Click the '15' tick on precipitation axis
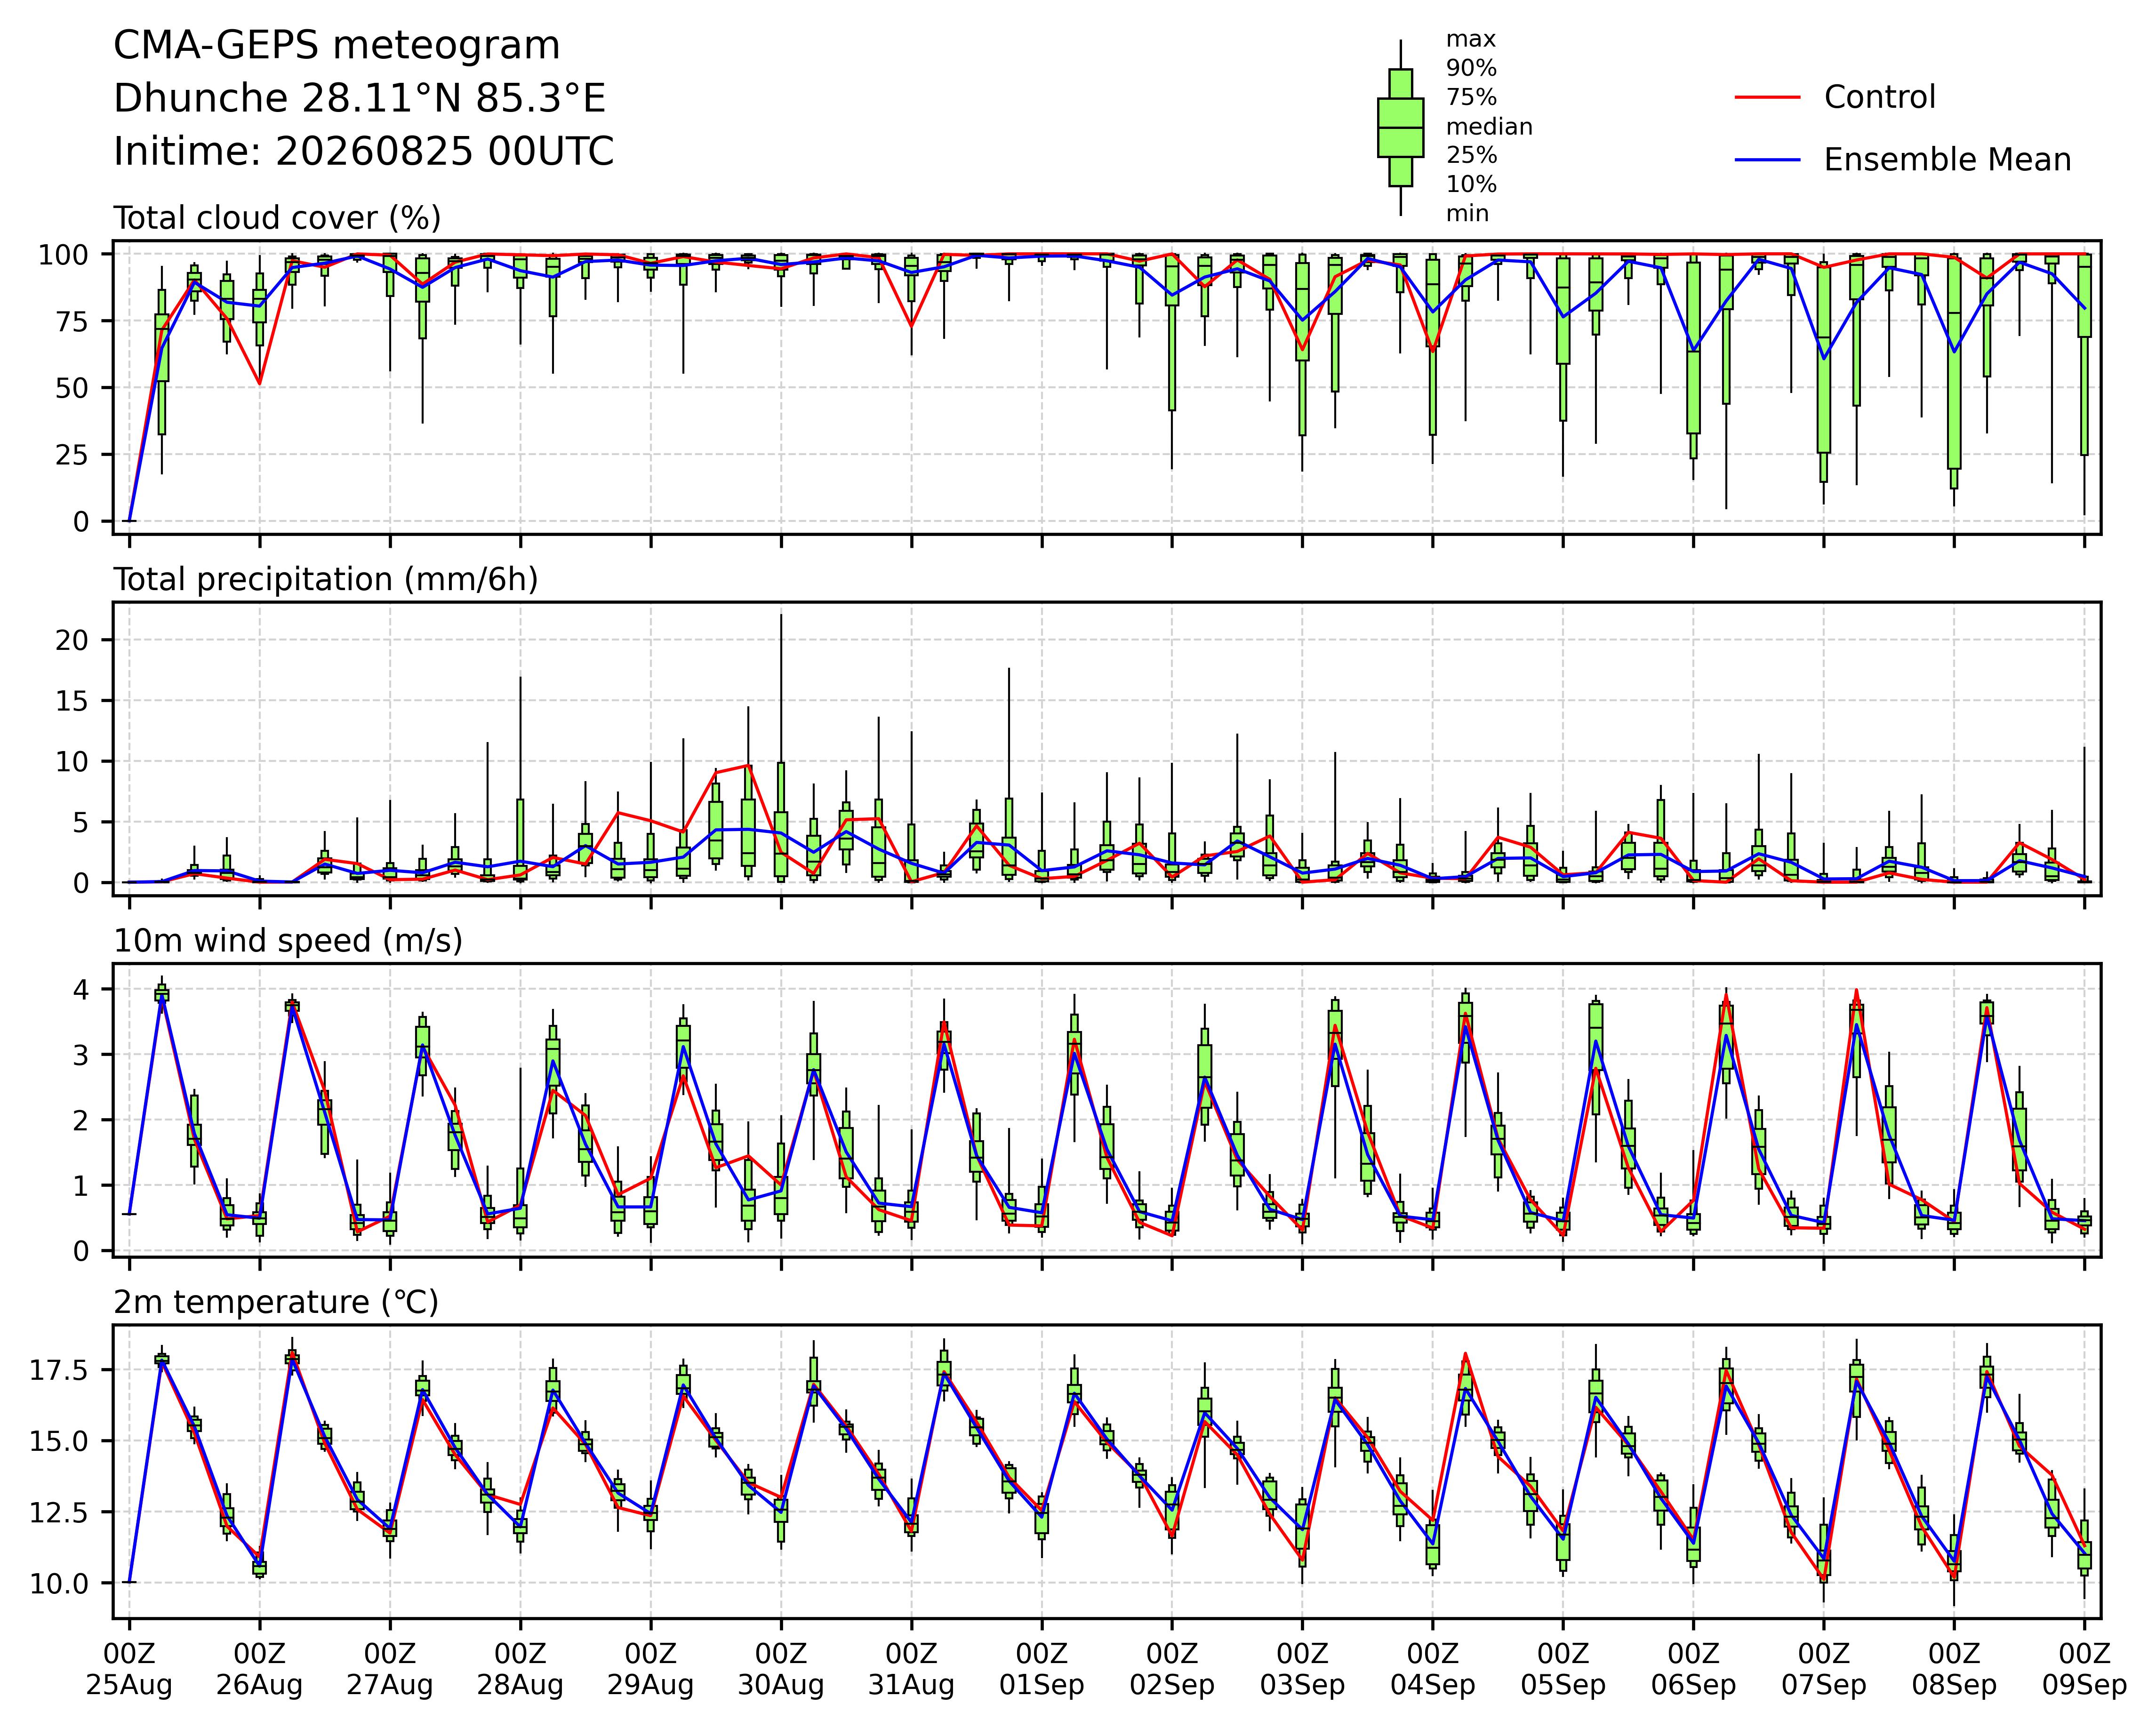This screenshot has height=1728, width=2156. (72, 701)
